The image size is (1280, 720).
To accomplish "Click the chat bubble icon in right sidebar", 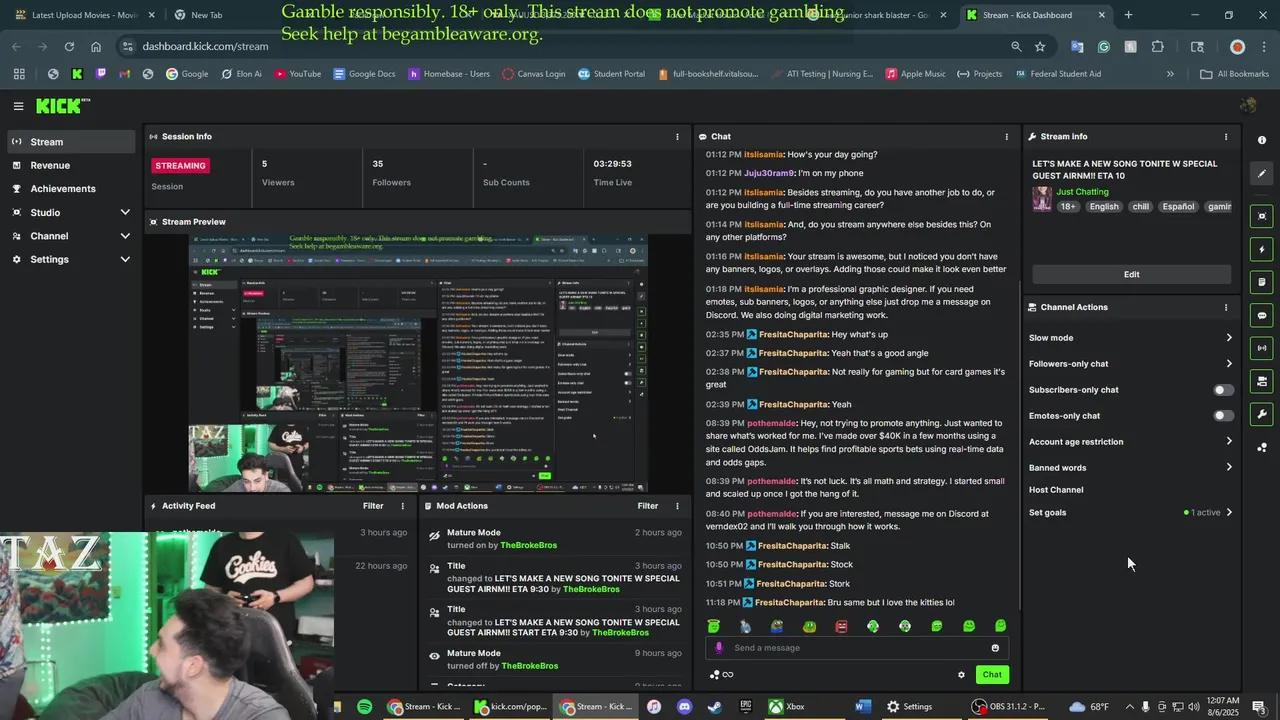I will (1262, 315).
